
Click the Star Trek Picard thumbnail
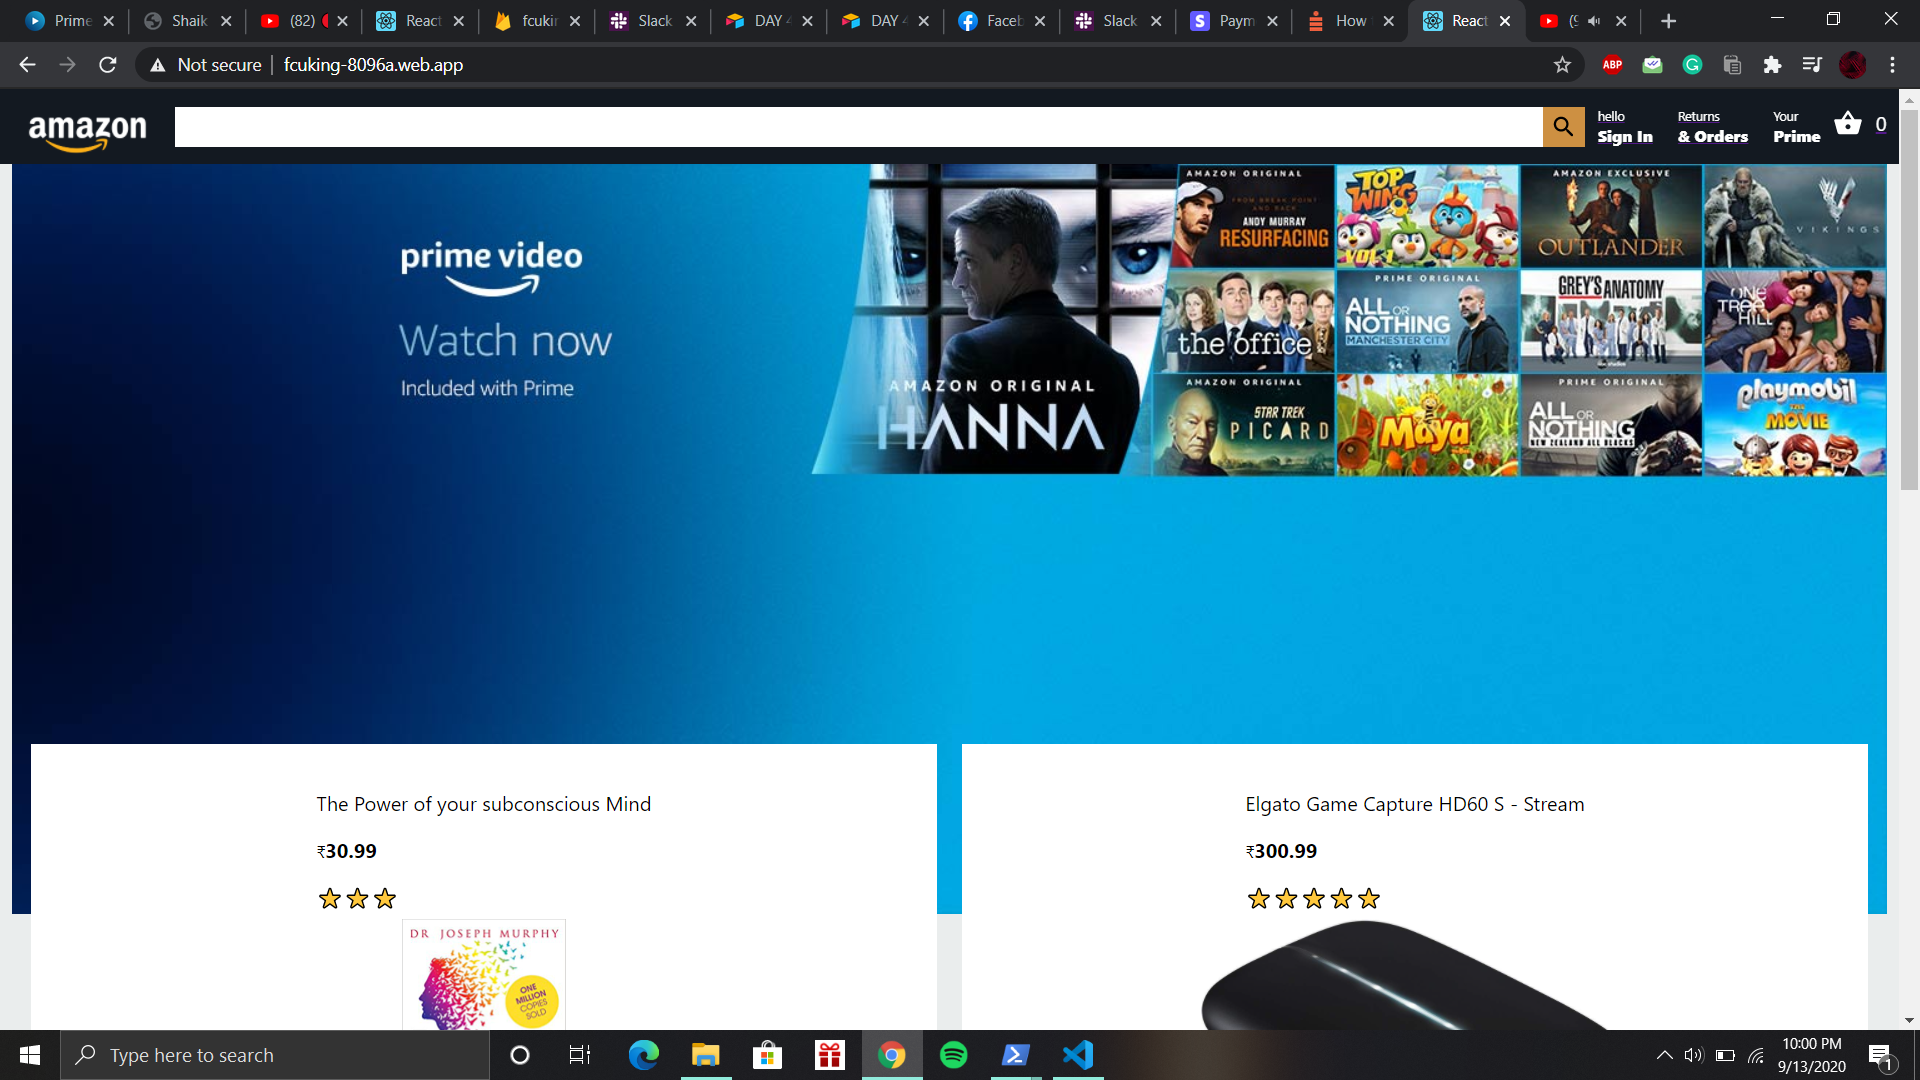1243,425
